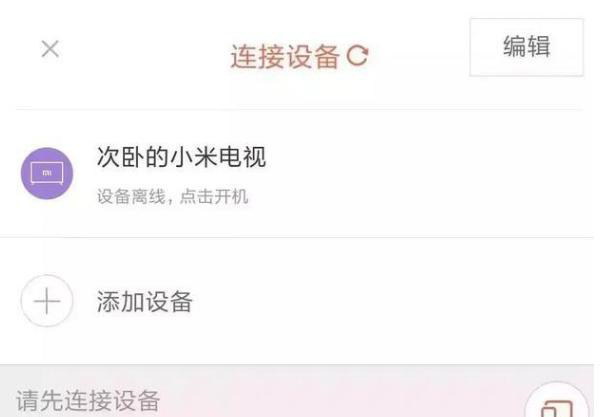Click the 连接设备 title text
The width and height of the screenshot is (610, 417).
point(285,57)
